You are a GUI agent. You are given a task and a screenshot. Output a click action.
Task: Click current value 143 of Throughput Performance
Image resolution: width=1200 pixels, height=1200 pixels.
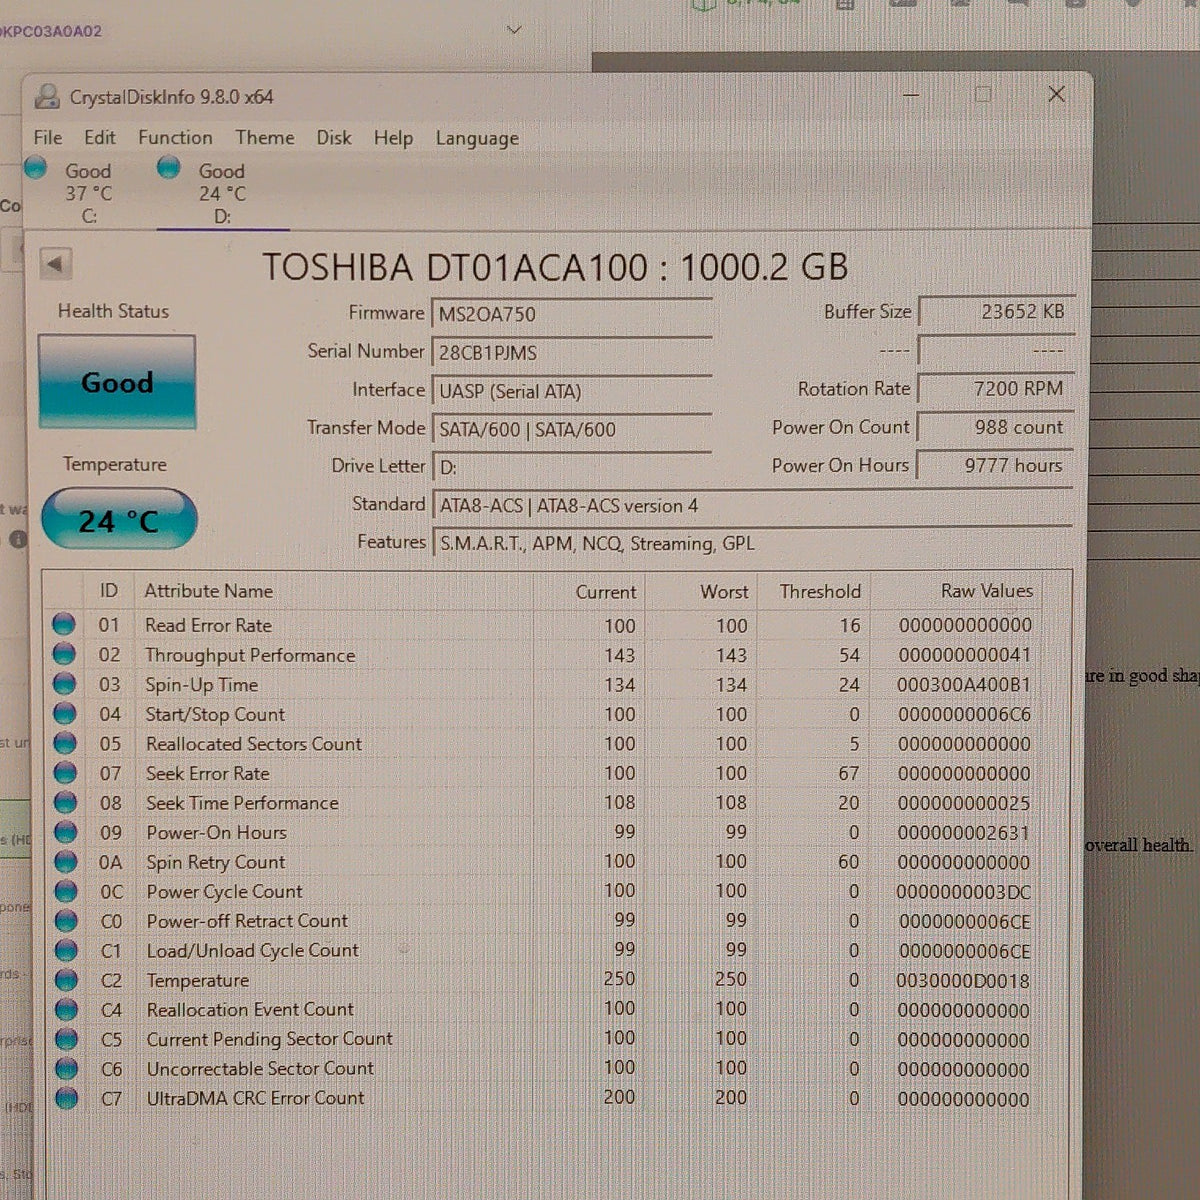pos(619,655)
